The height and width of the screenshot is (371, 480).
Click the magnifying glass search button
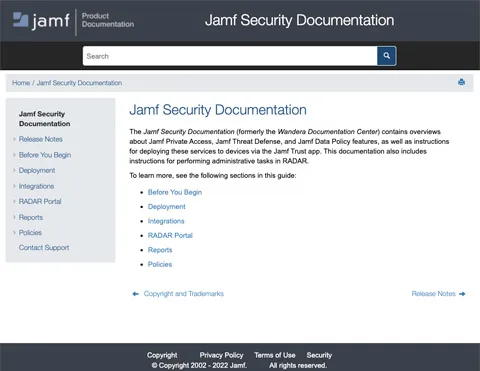[x=386, y=56]
